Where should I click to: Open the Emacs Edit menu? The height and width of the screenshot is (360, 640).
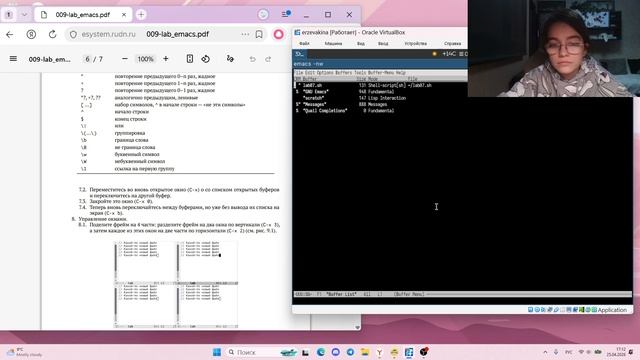310,73
